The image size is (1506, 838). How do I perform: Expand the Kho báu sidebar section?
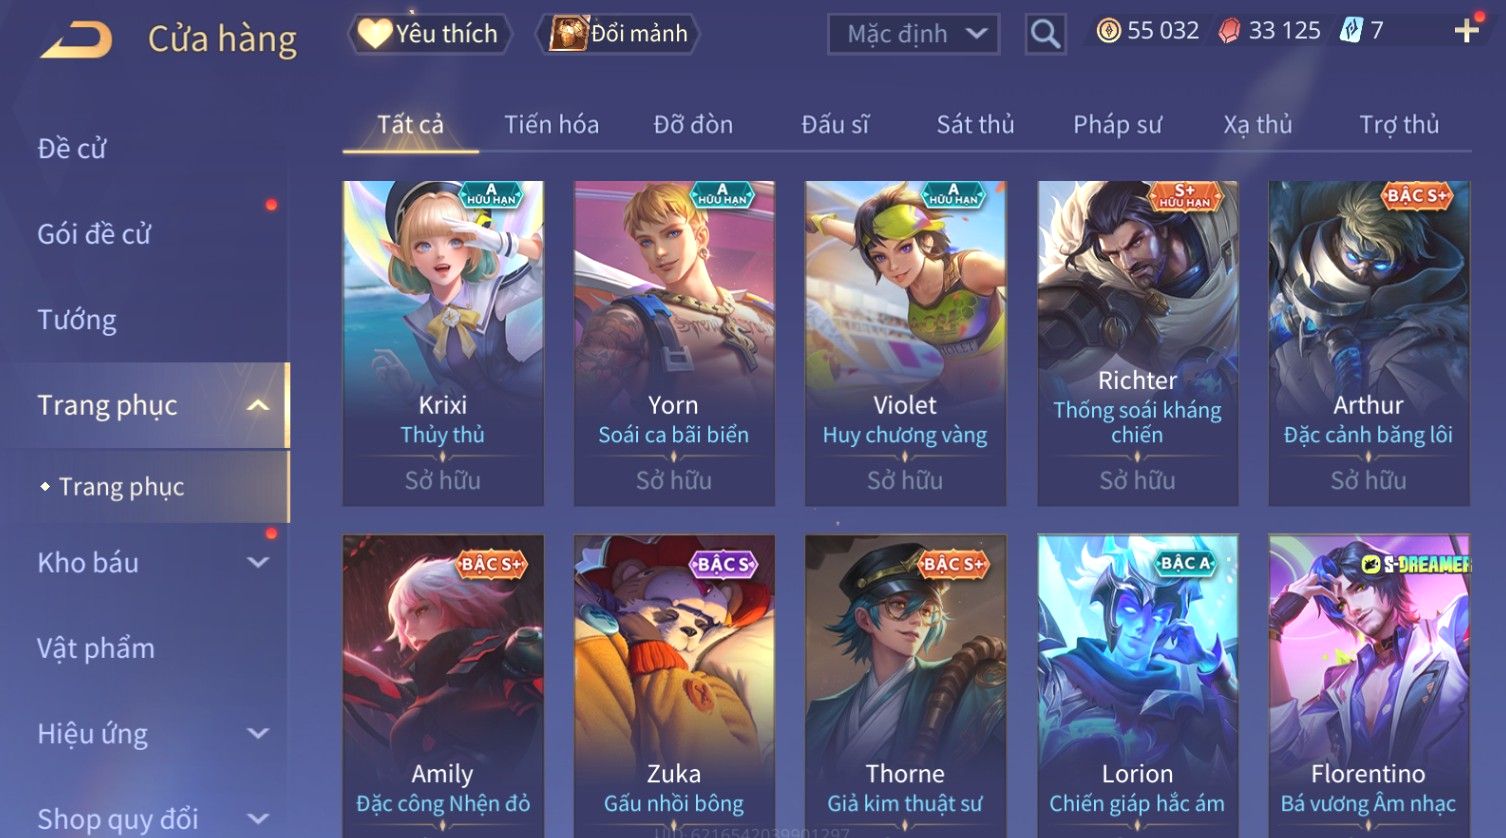[x=258, y=562]
